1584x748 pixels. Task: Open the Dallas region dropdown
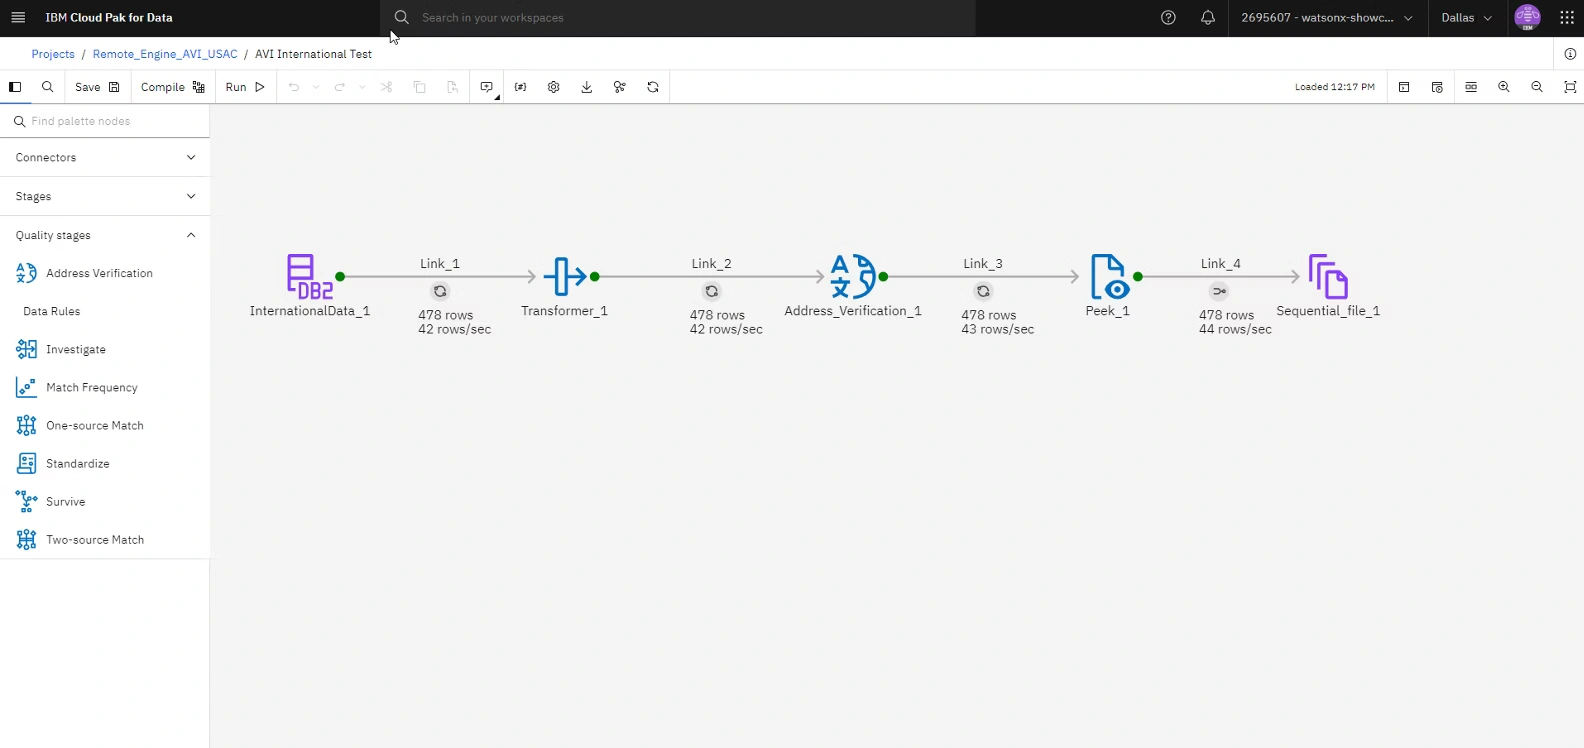(x=1466, y=18)
